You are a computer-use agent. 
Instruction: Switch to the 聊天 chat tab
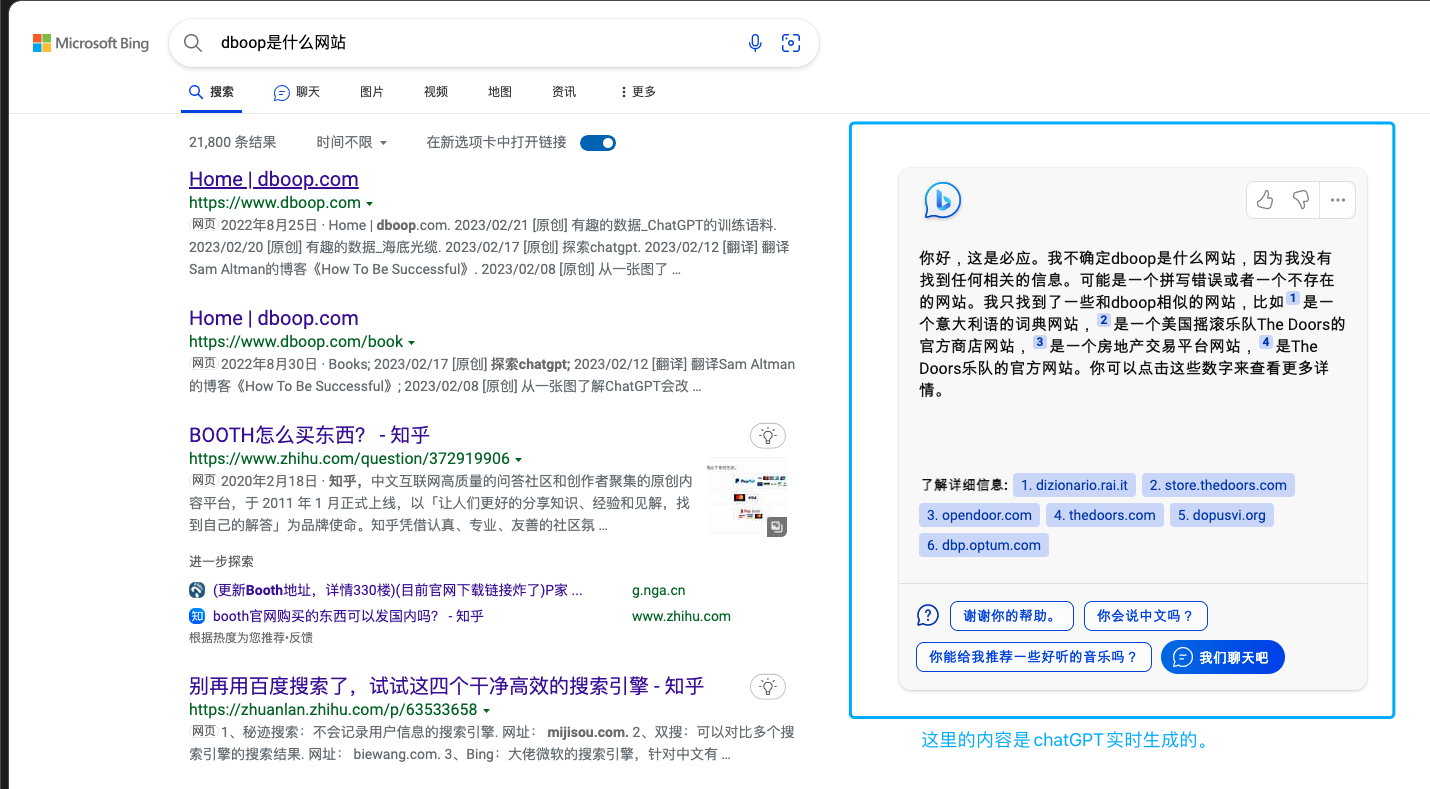coord(297,92)
